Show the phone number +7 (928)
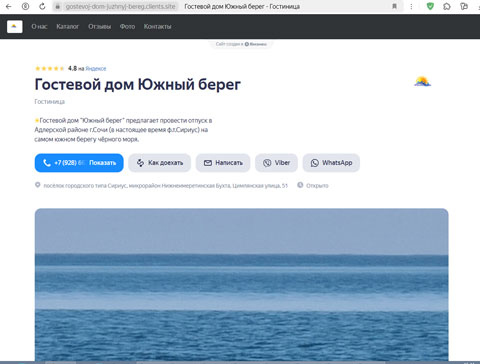 point(79,163)
